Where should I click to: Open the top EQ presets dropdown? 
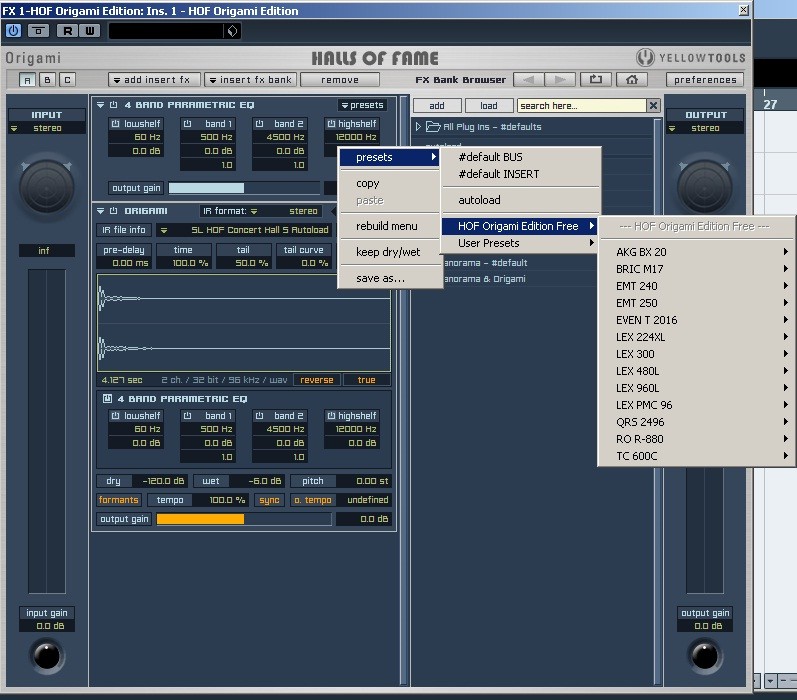[x=362, y=105]
